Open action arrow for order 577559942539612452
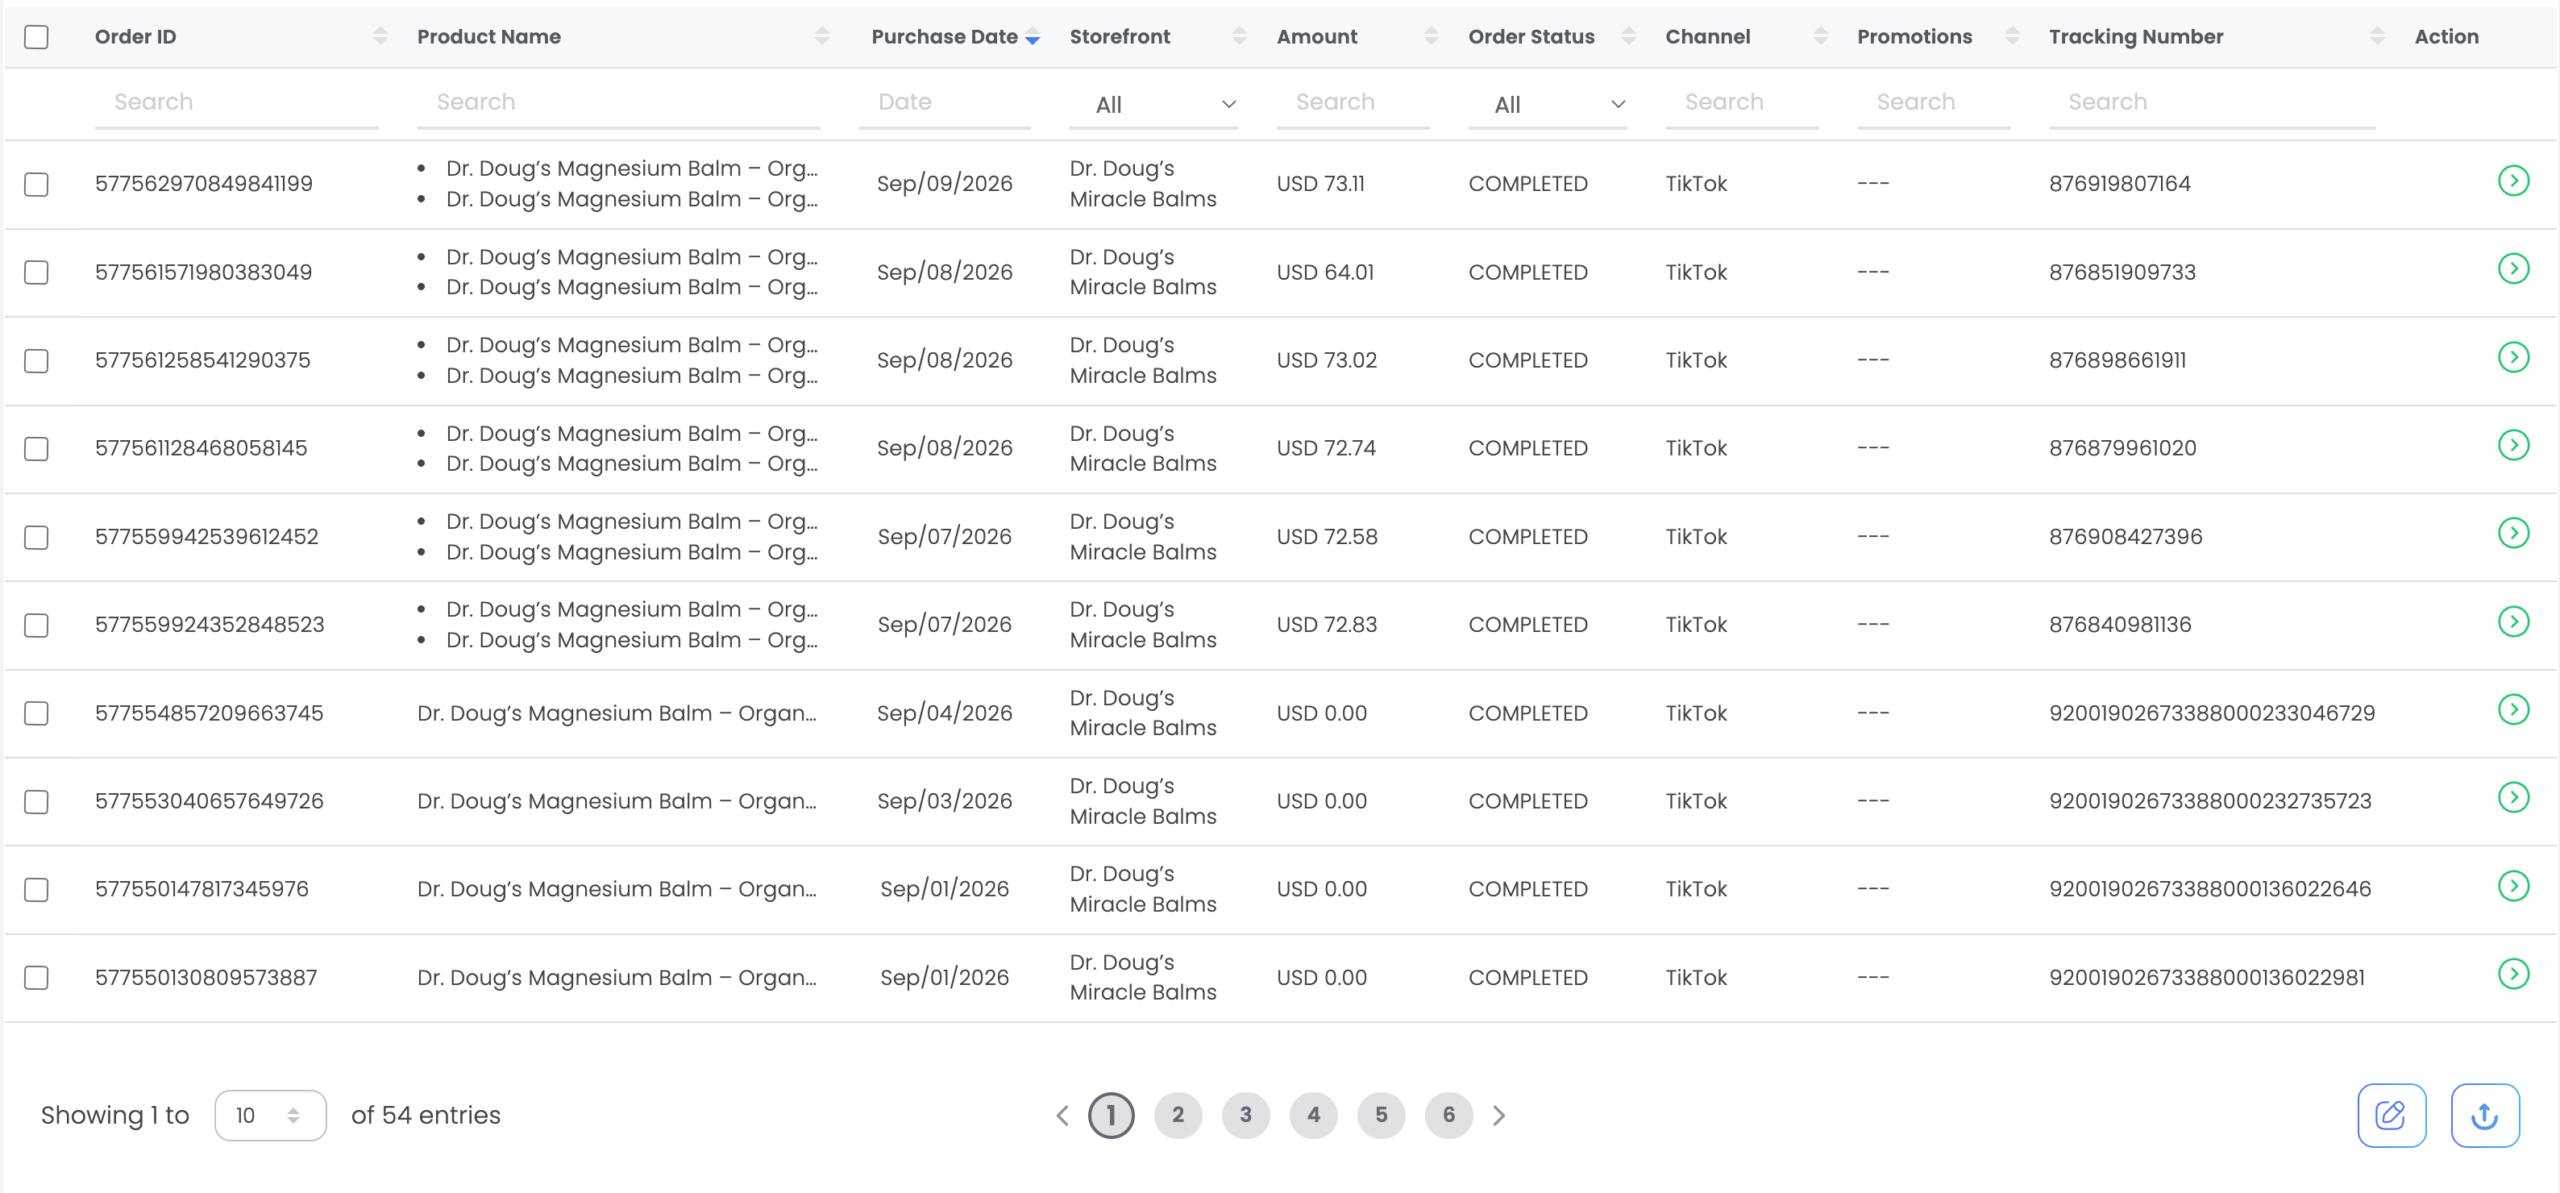Viewport: 2560px width, 1193px height. [2513, 533]
